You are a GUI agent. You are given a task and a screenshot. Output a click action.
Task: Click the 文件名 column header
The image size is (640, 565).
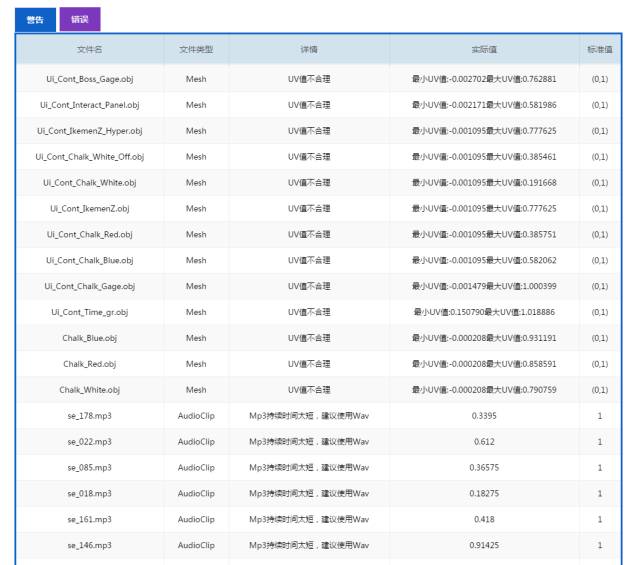(x=90, y=50)
